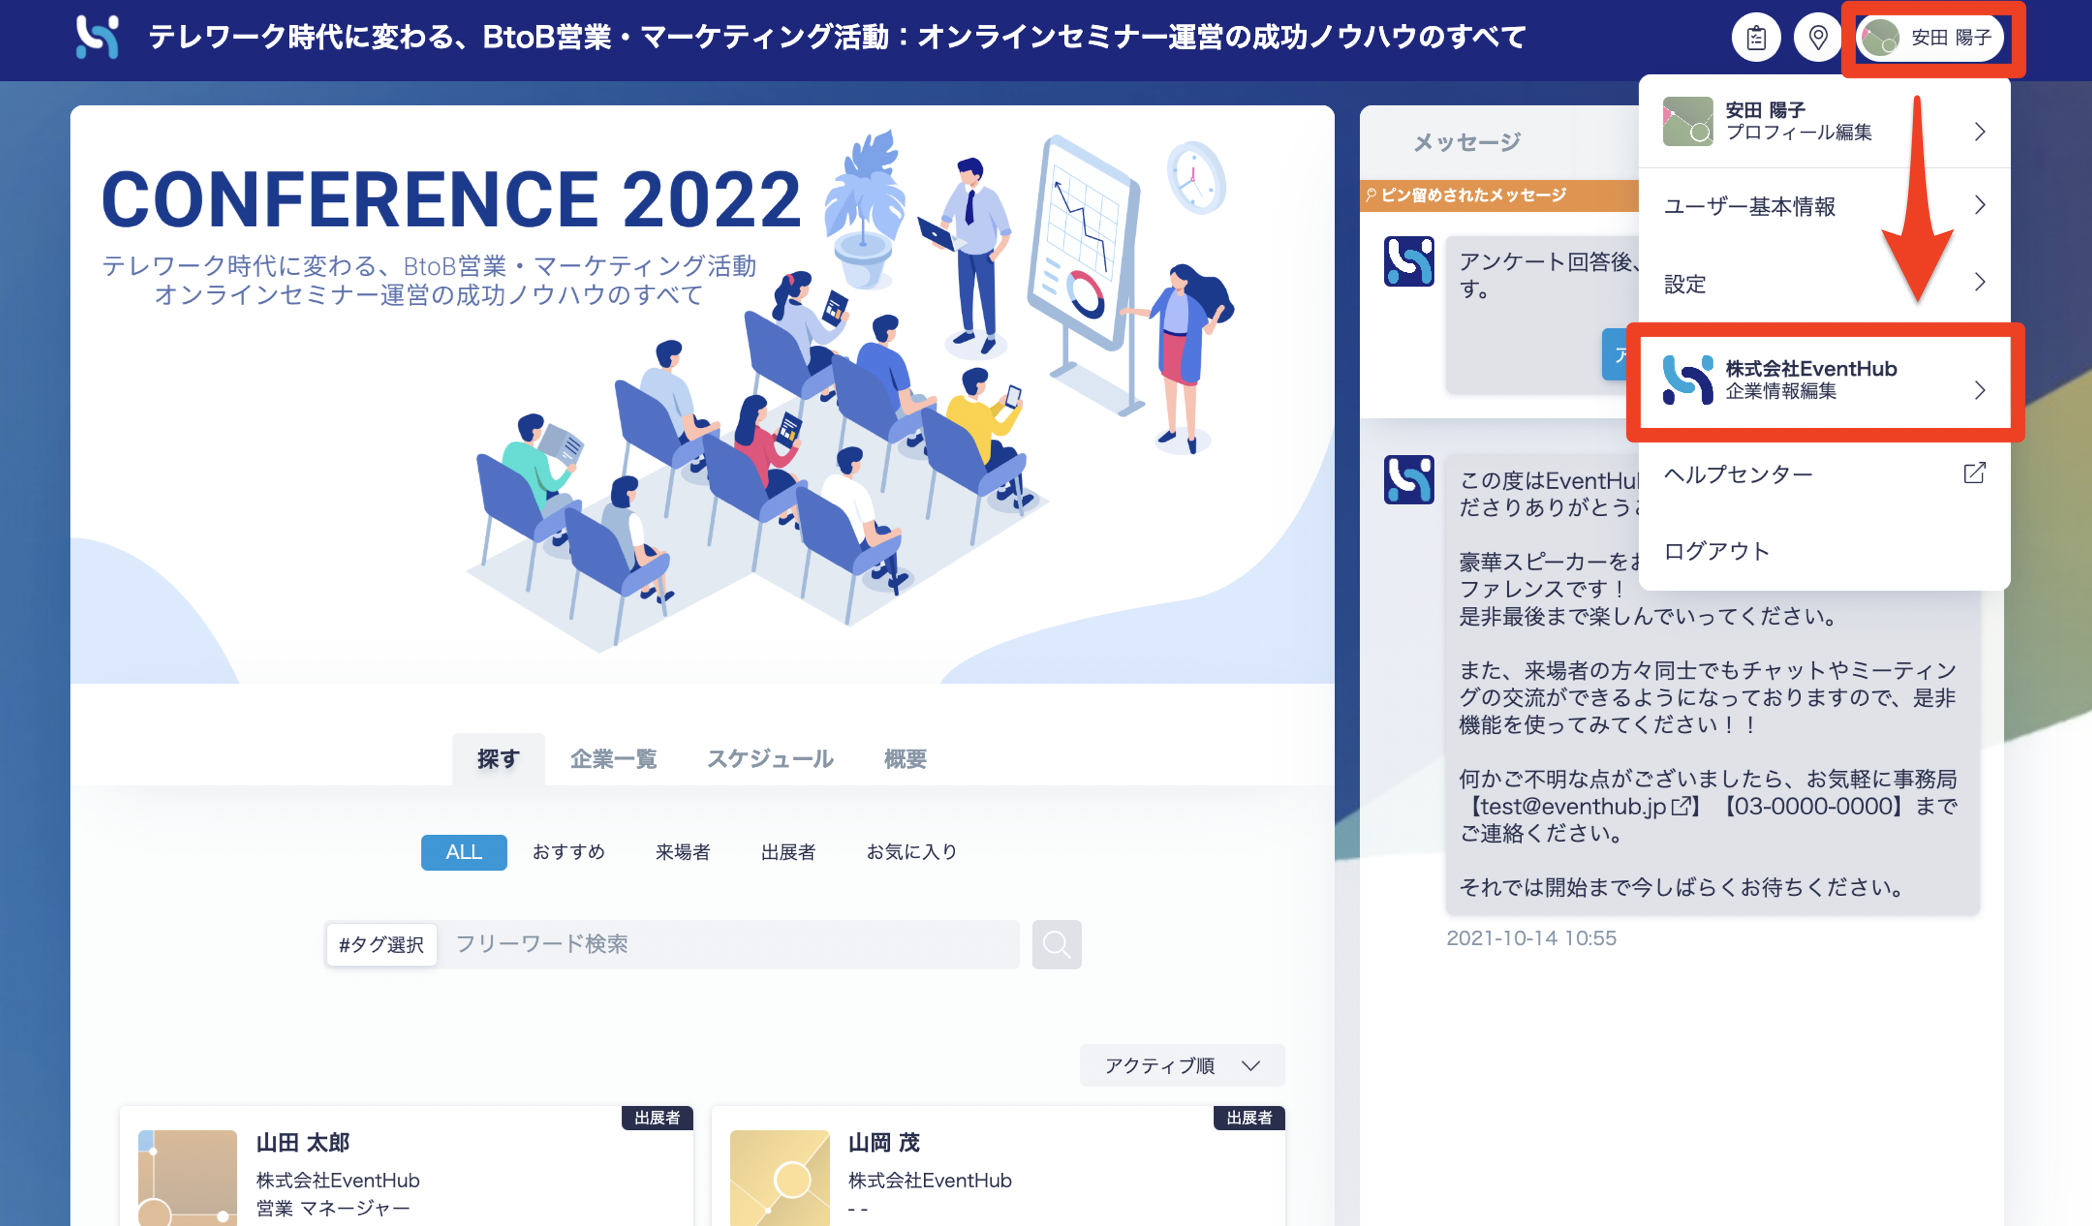This screenshot has height=1226, width=2092.
Task: Click the EventHub logo in top-left corner
Action: coord(97,37)
